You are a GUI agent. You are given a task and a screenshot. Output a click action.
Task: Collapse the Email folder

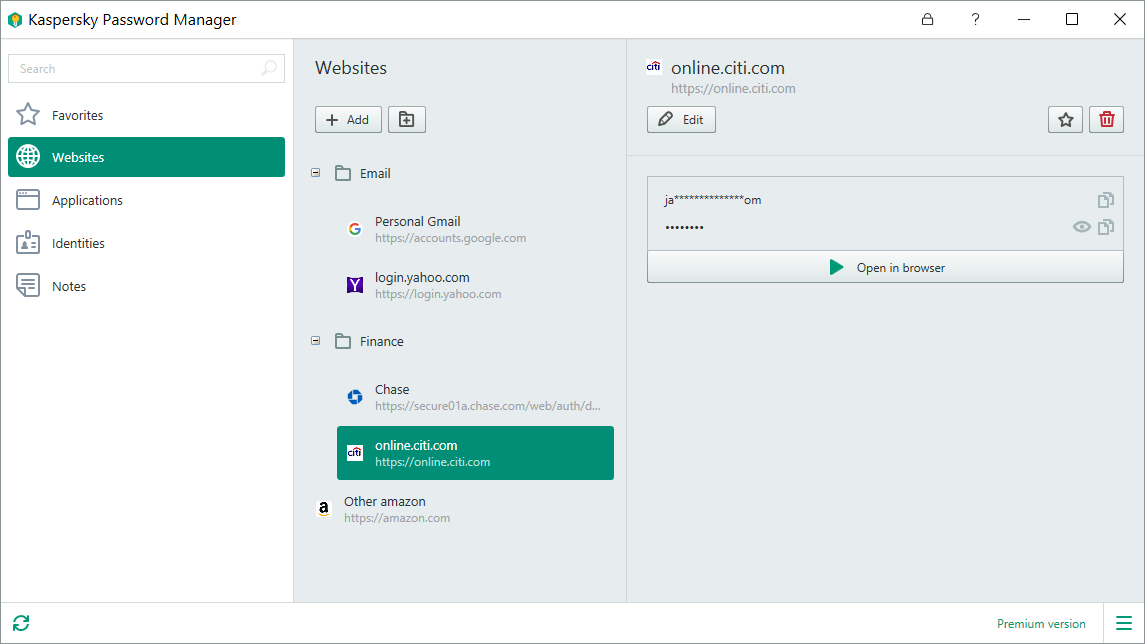click(315, 173)
